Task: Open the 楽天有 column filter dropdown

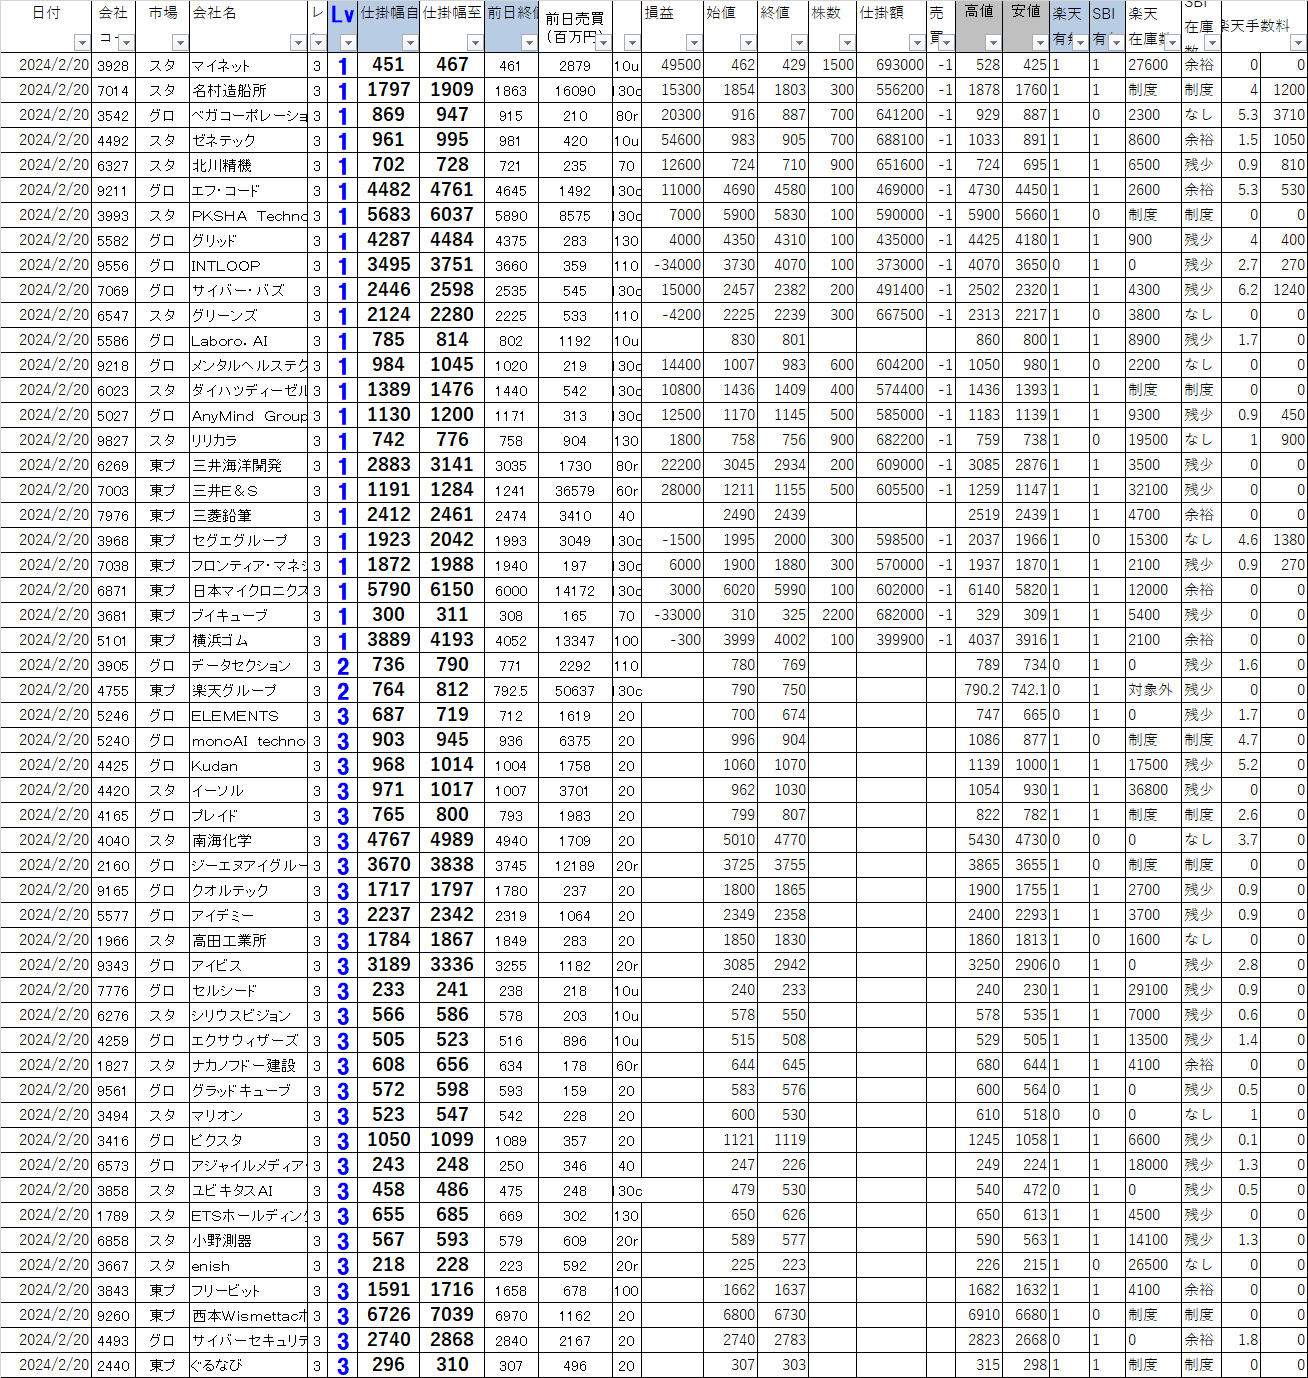Action: (x=1080, y=42)
